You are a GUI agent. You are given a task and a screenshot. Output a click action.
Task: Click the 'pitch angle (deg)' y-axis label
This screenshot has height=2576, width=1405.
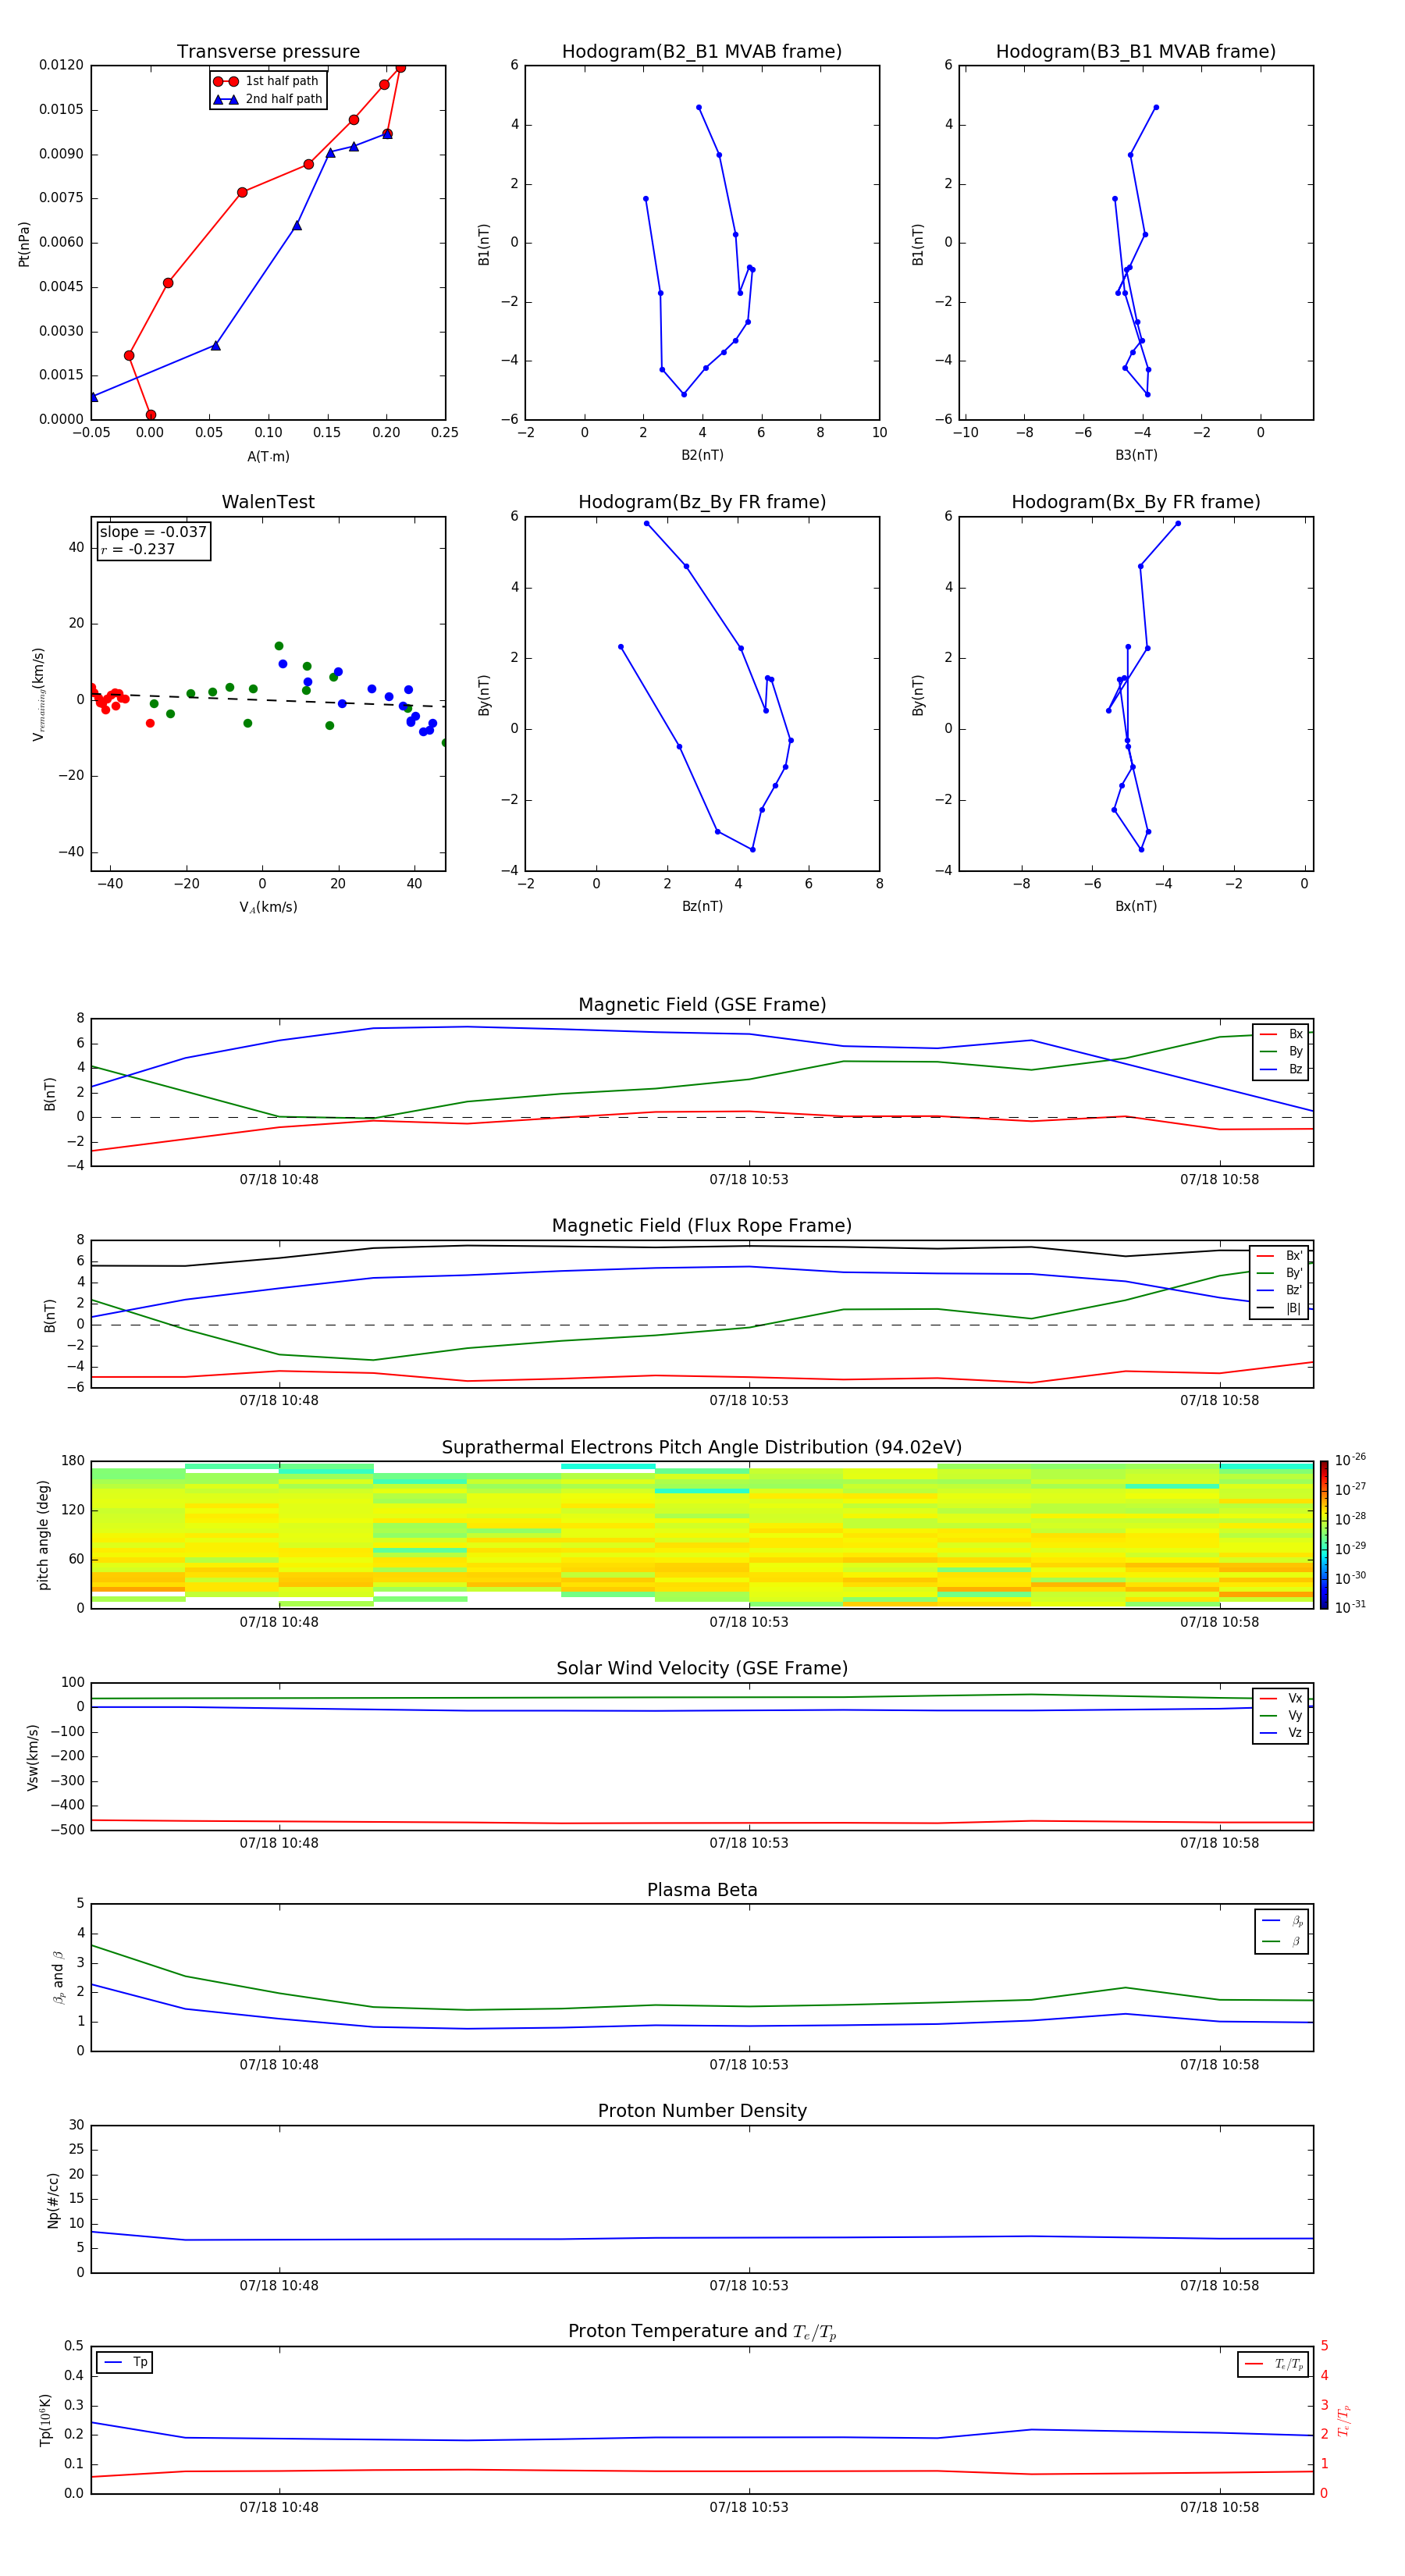[43, 1534]
